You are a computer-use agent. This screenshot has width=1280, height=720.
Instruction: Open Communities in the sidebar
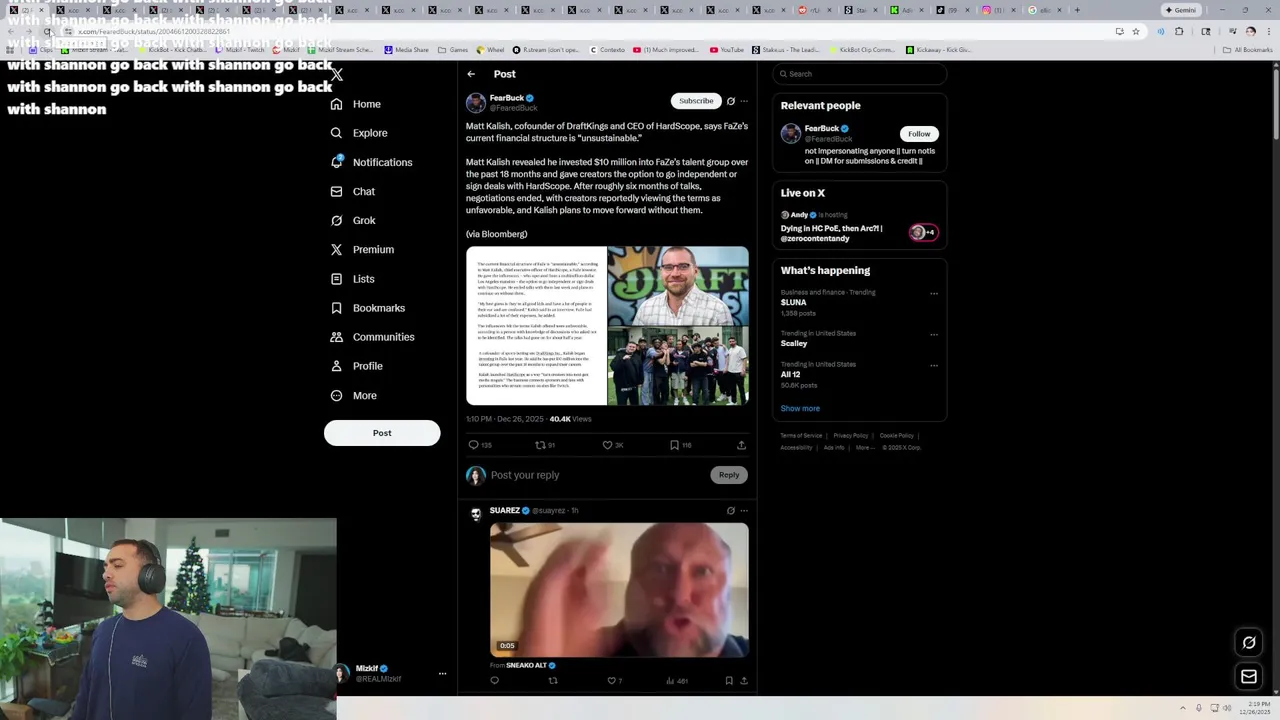372,337
